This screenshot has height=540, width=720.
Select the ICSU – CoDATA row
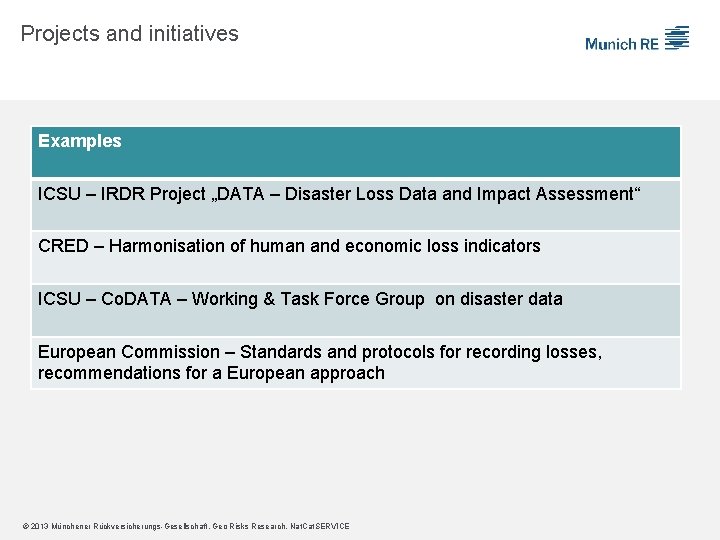click(x=356, y=310)
